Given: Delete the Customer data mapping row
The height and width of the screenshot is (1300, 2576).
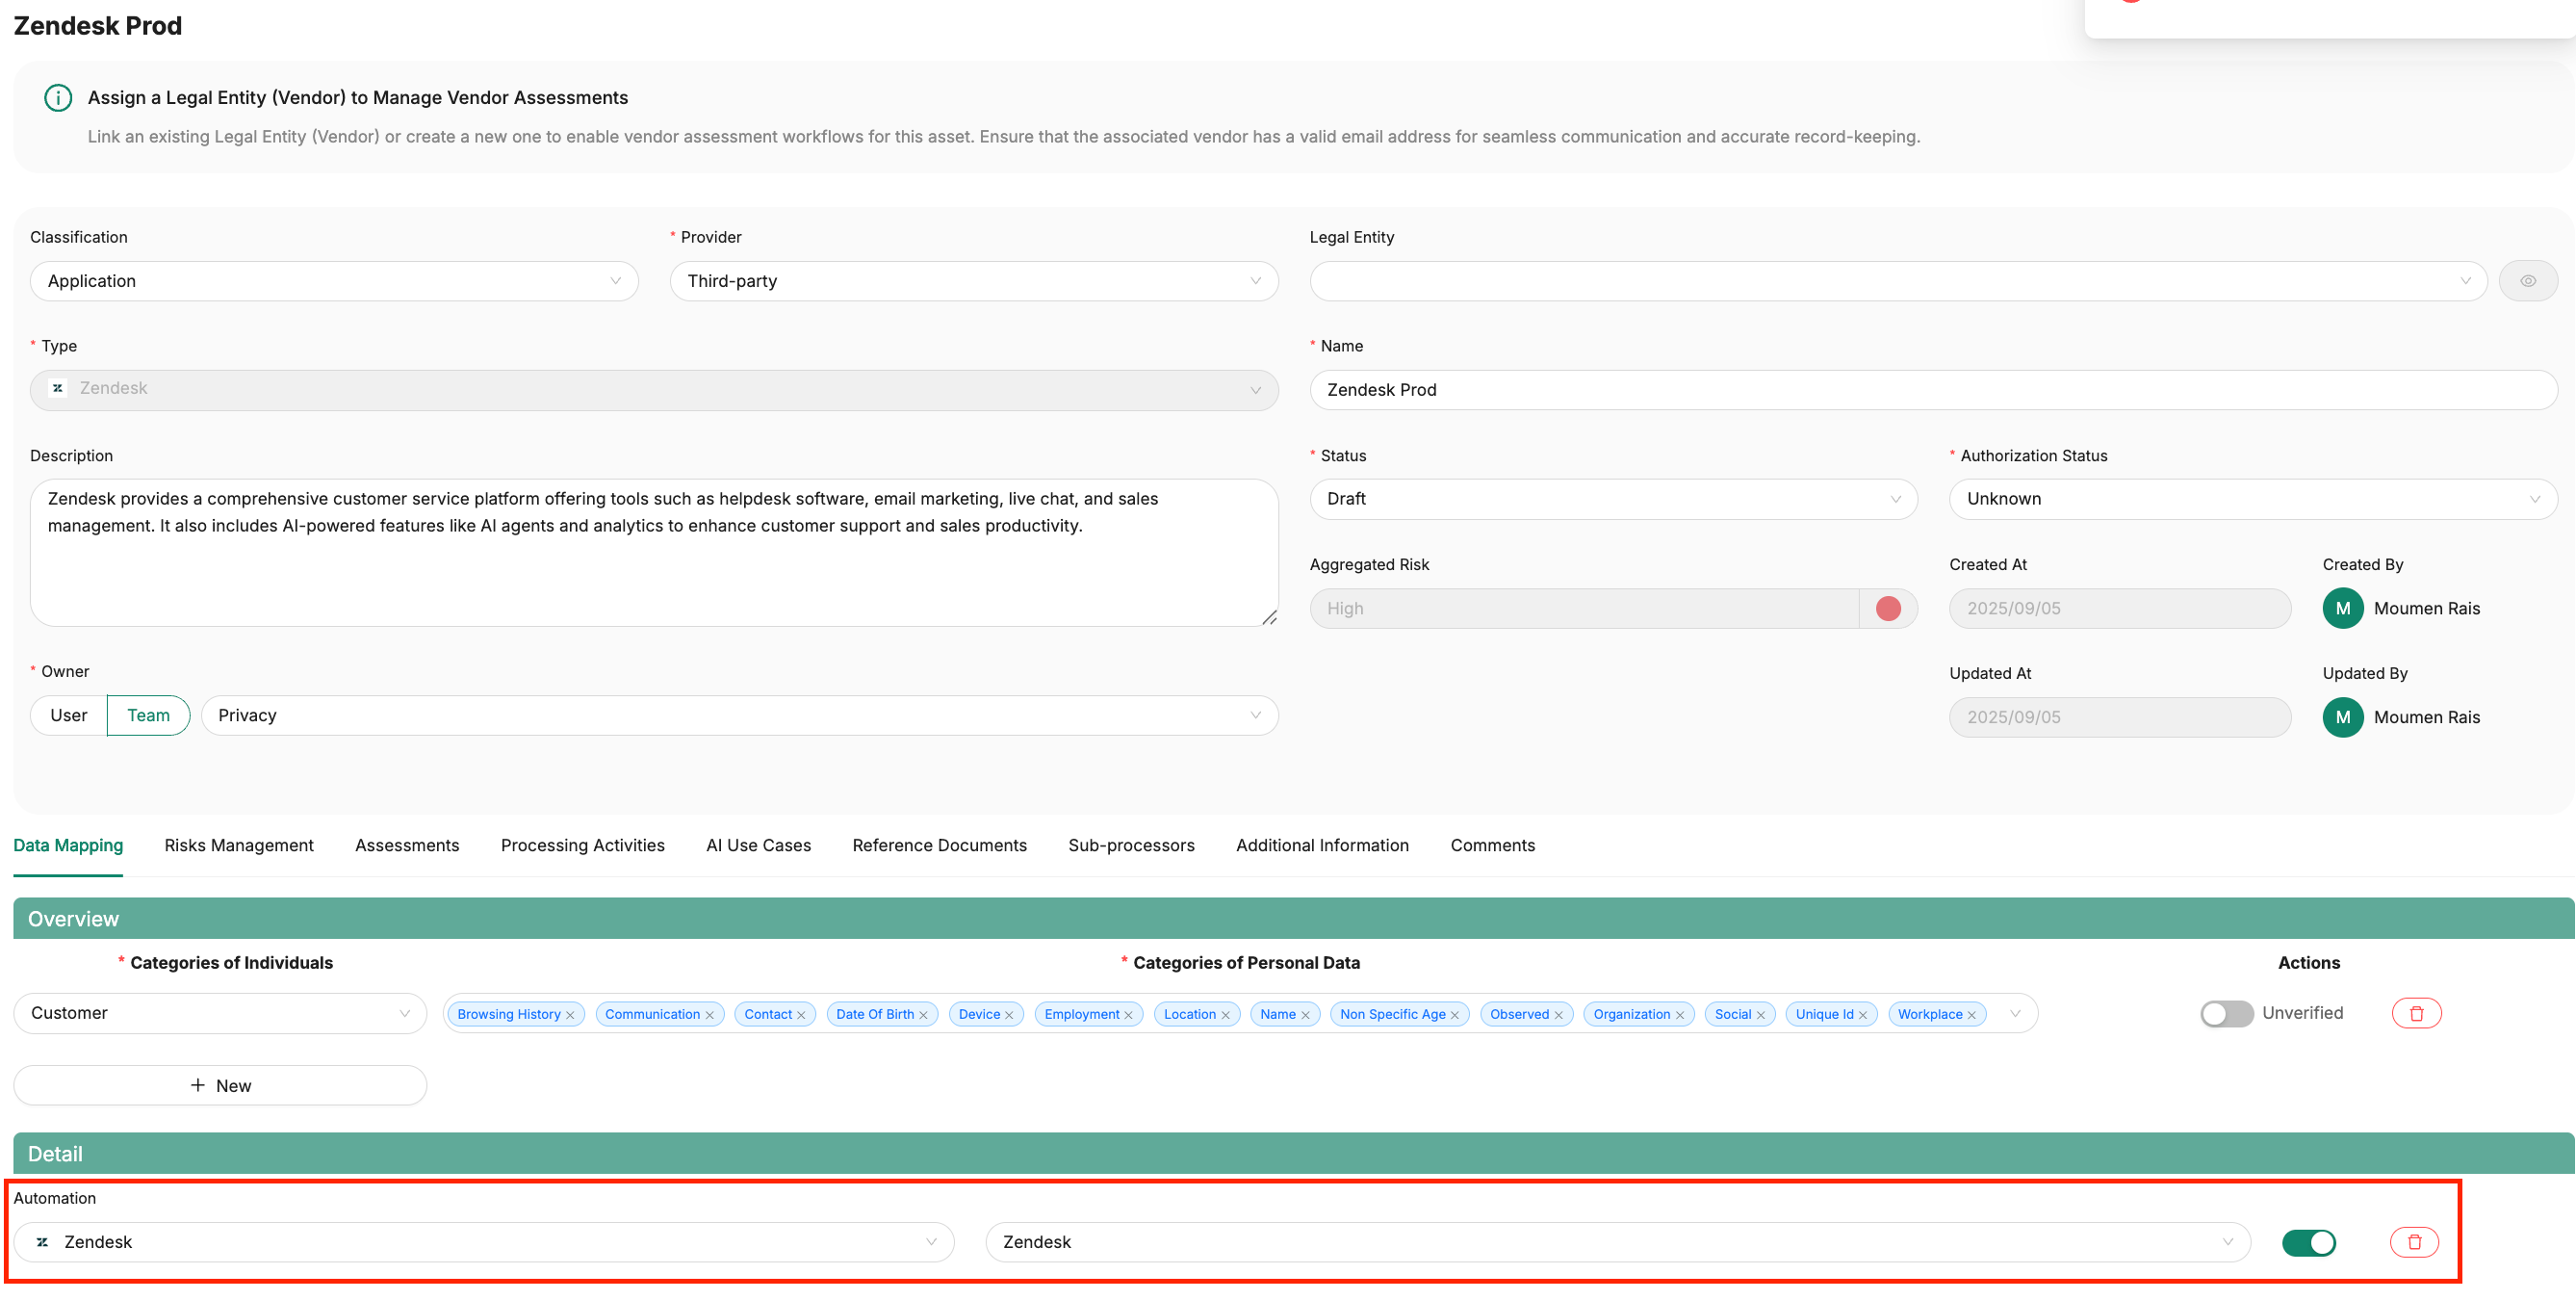Looking at the screenshot, I should click(2416, 1013).
